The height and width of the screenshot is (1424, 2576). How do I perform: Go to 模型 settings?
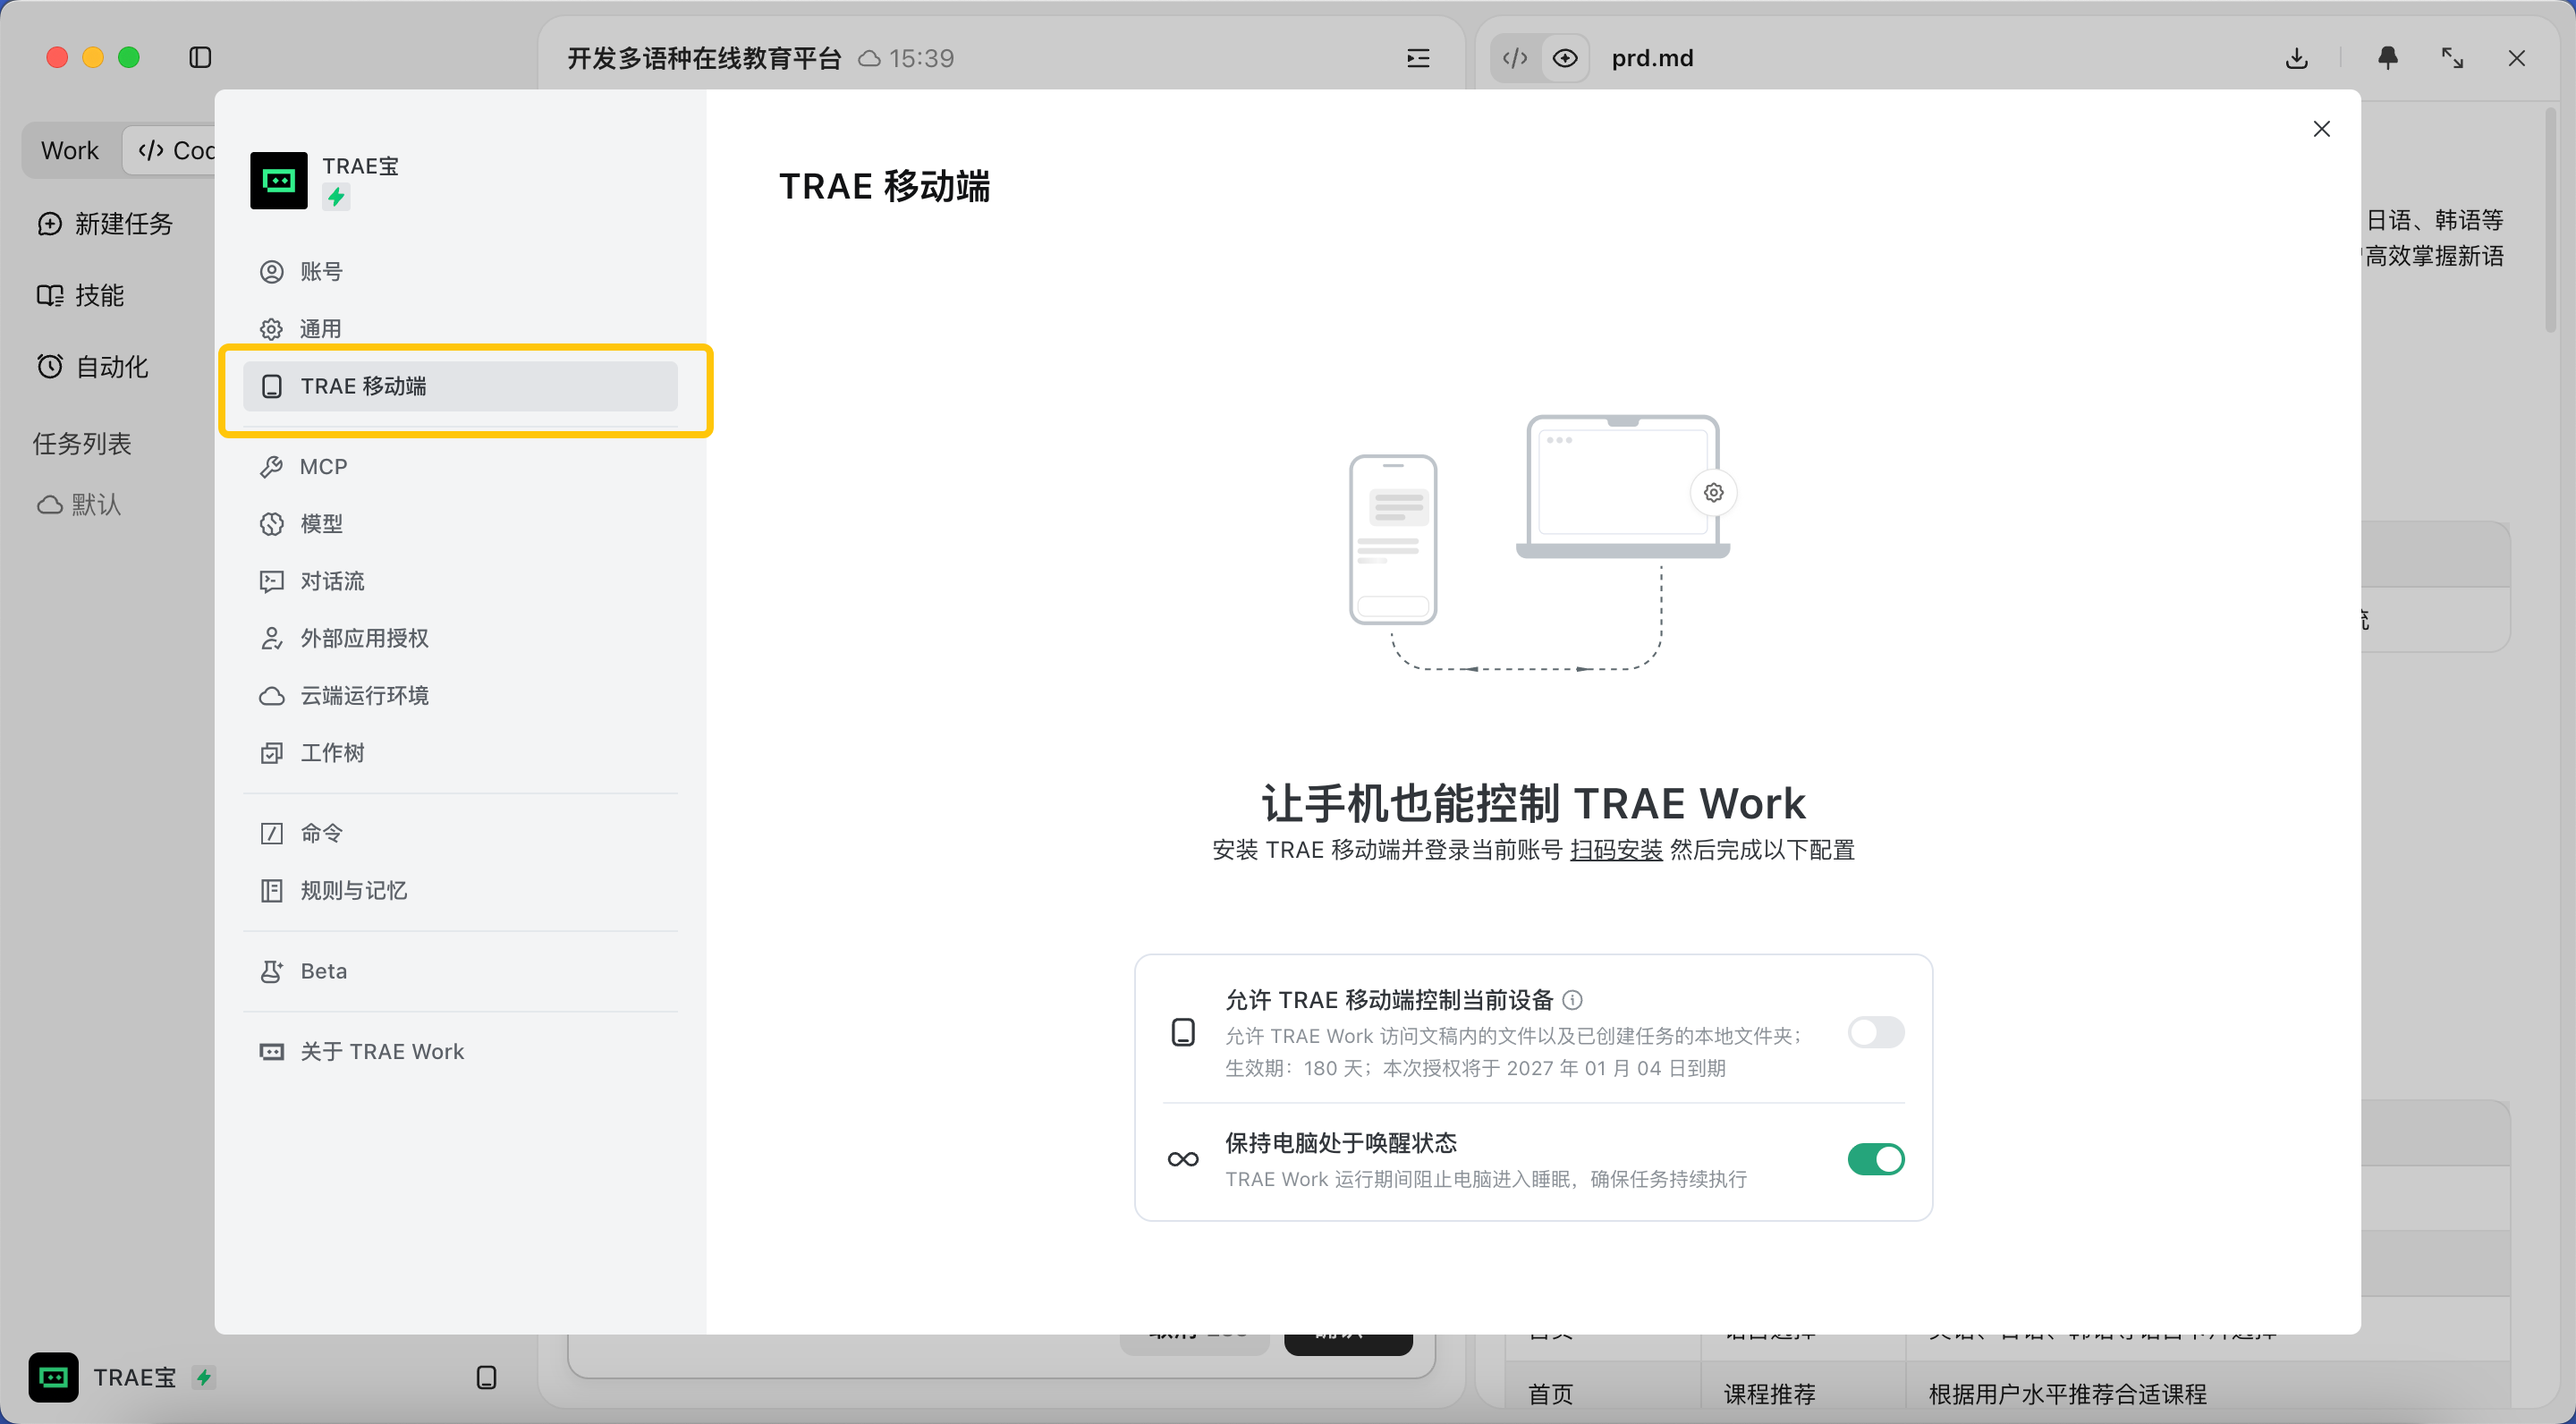460,524
